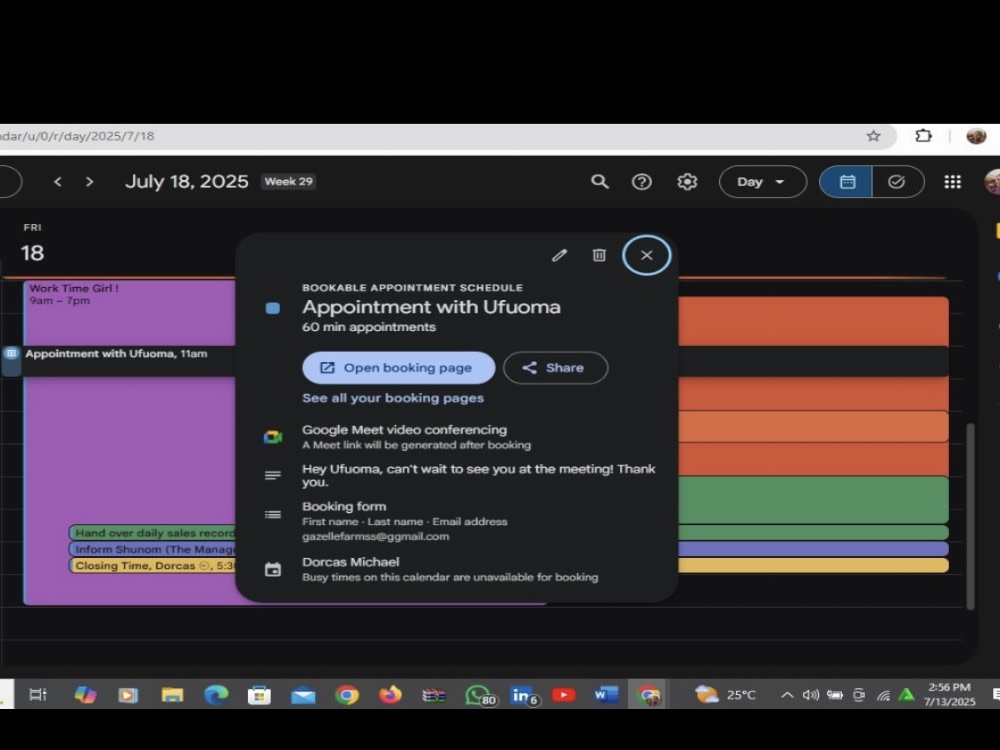Edit the appointment schedule with the pencil icon
1000x750 pixels.
point(559,255)
